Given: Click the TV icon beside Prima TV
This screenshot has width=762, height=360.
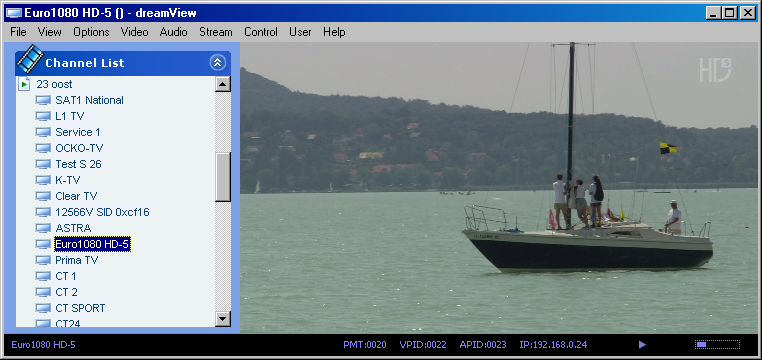Looking at the screenshot, I should coord(43,261).
